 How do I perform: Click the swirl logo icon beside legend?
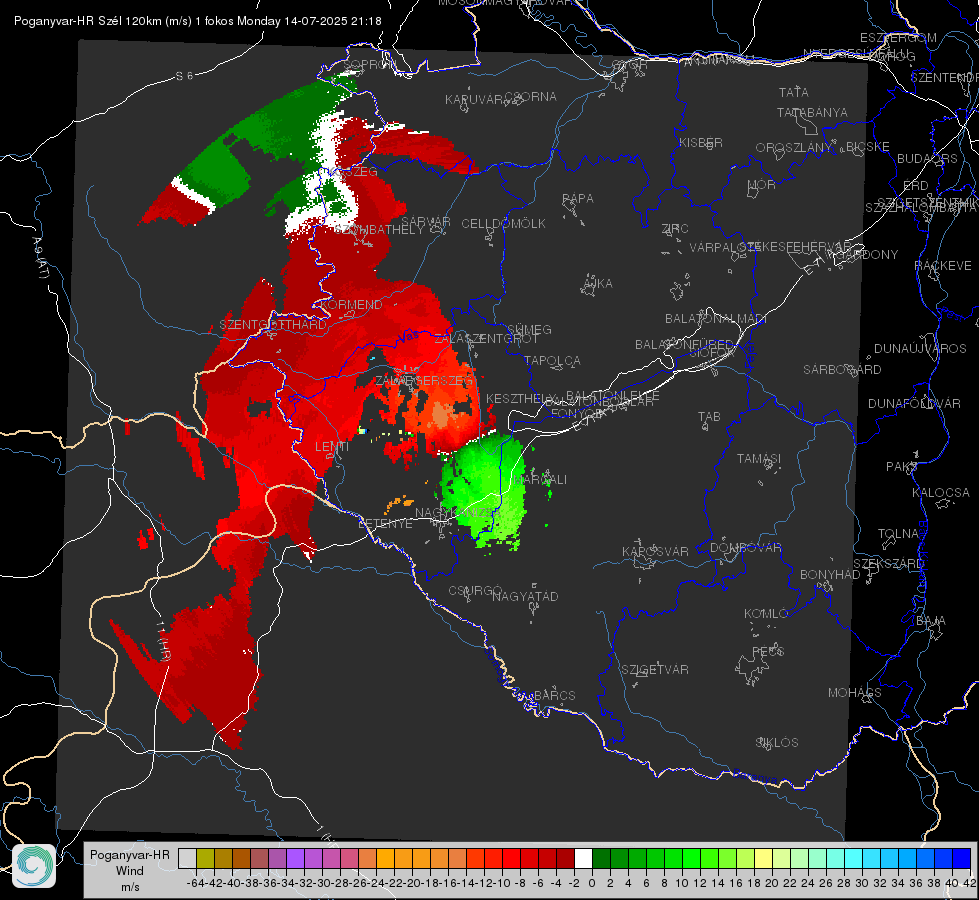click(34, 866)
